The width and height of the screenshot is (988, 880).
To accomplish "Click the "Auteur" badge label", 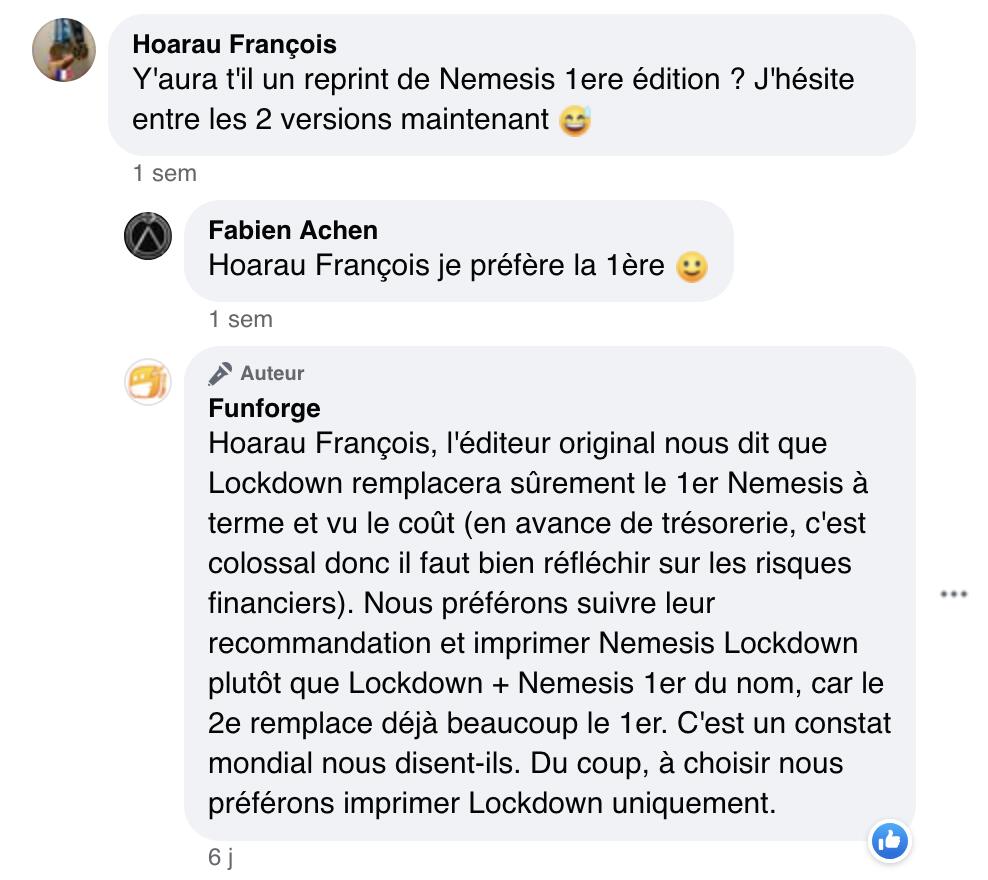I will point(272,374).
